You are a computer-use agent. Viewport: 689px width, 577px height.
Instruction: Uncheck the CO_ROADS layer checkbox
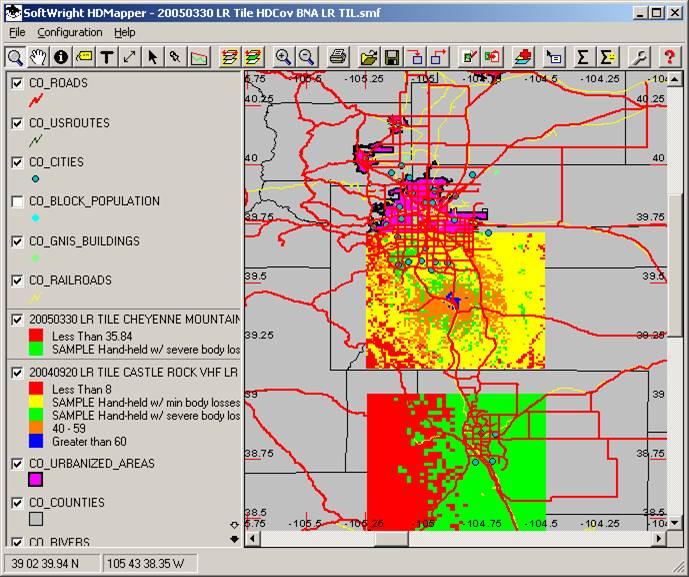tap(17, 83)
